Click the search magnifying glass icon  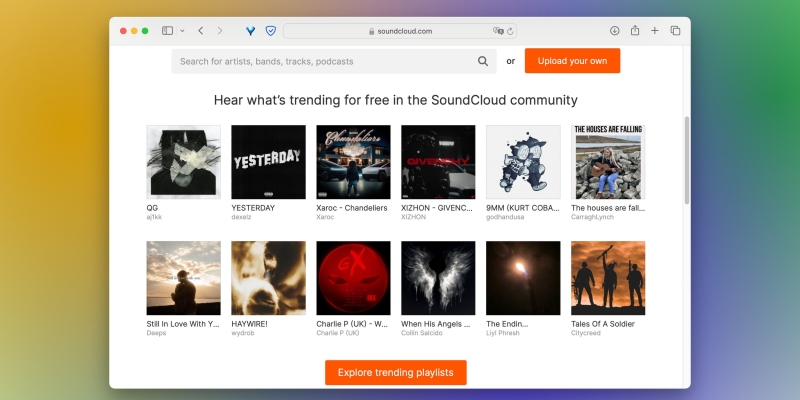tap(483, 61)
